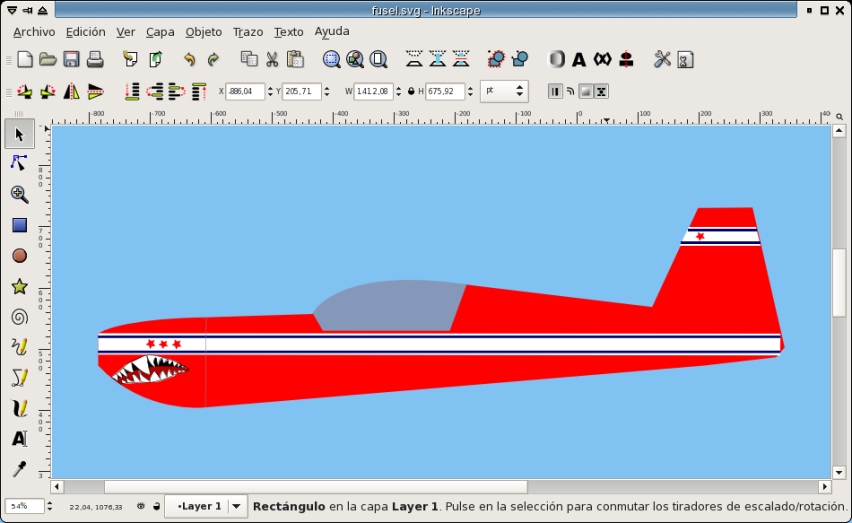
Task: Click the Save document icon
Action: (x=71, y=60)
